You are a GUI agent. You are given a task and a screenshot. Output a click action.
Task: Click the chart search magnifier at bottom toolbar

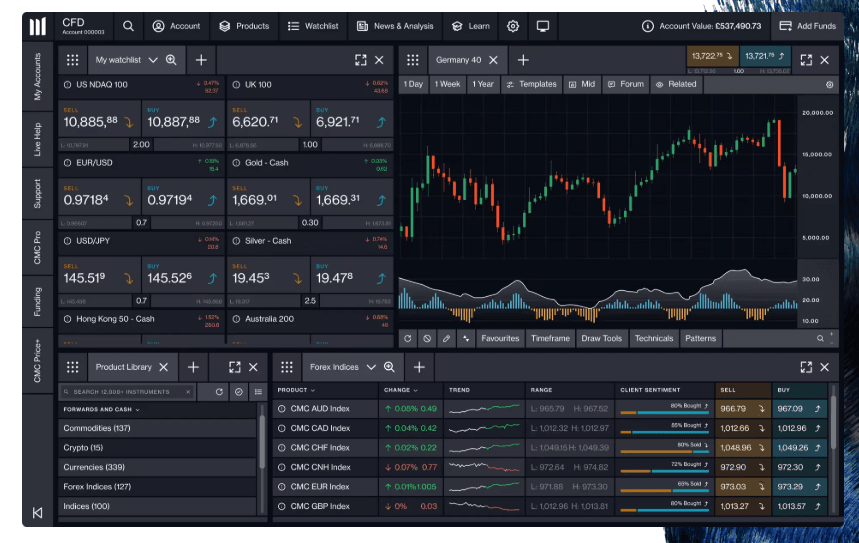click(x=820, y=339)
